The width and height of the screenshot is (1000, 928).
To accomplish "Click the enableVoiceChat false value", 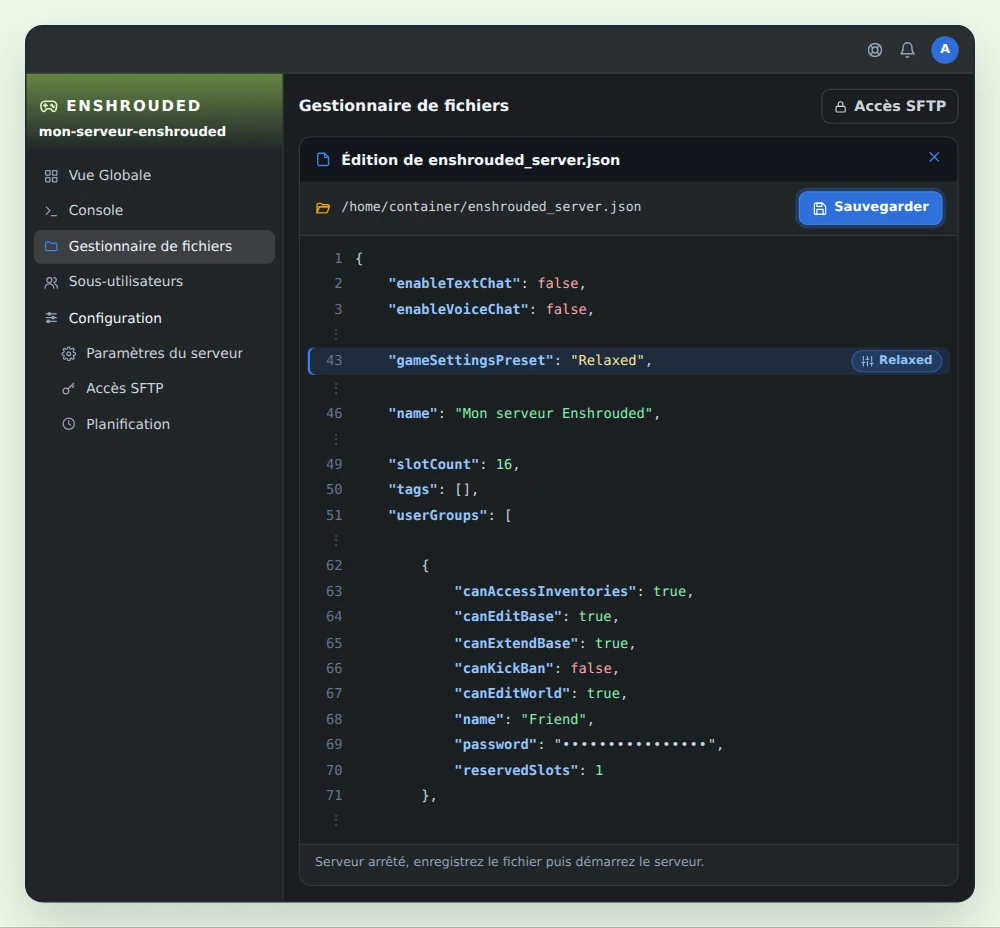I will point(566,309).
